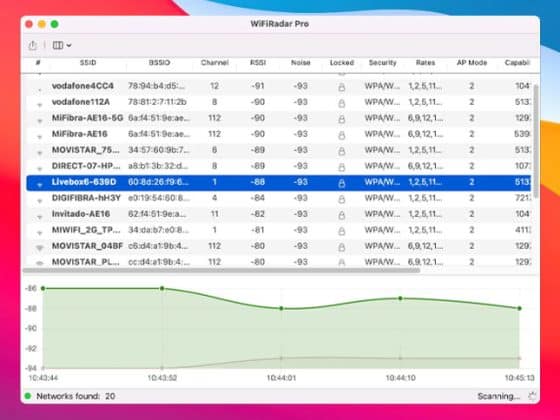Click the Rates column header

point(425,63)
